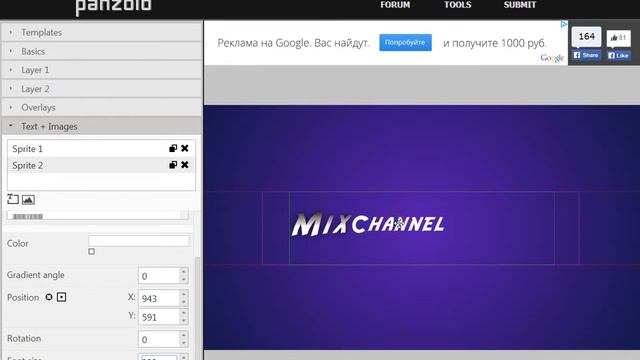Select the square center position icon
This screenshot has height=360, width=640.
click(62, 297)
